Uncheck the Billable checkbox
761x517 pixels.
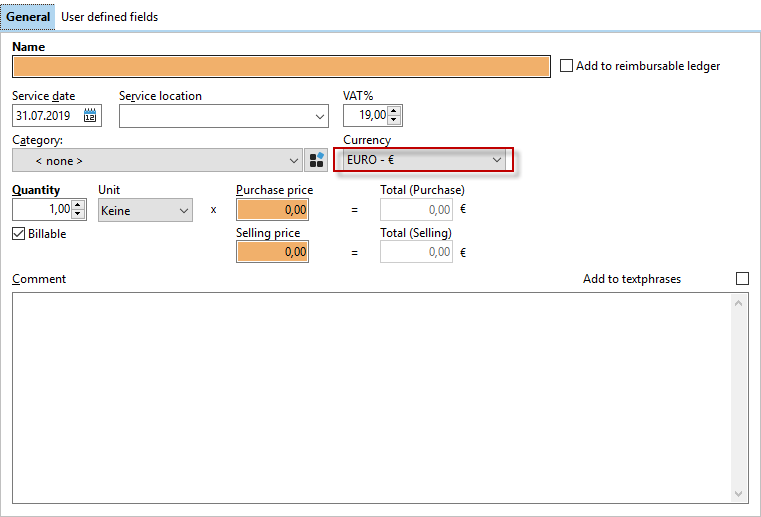coord(19,234)
